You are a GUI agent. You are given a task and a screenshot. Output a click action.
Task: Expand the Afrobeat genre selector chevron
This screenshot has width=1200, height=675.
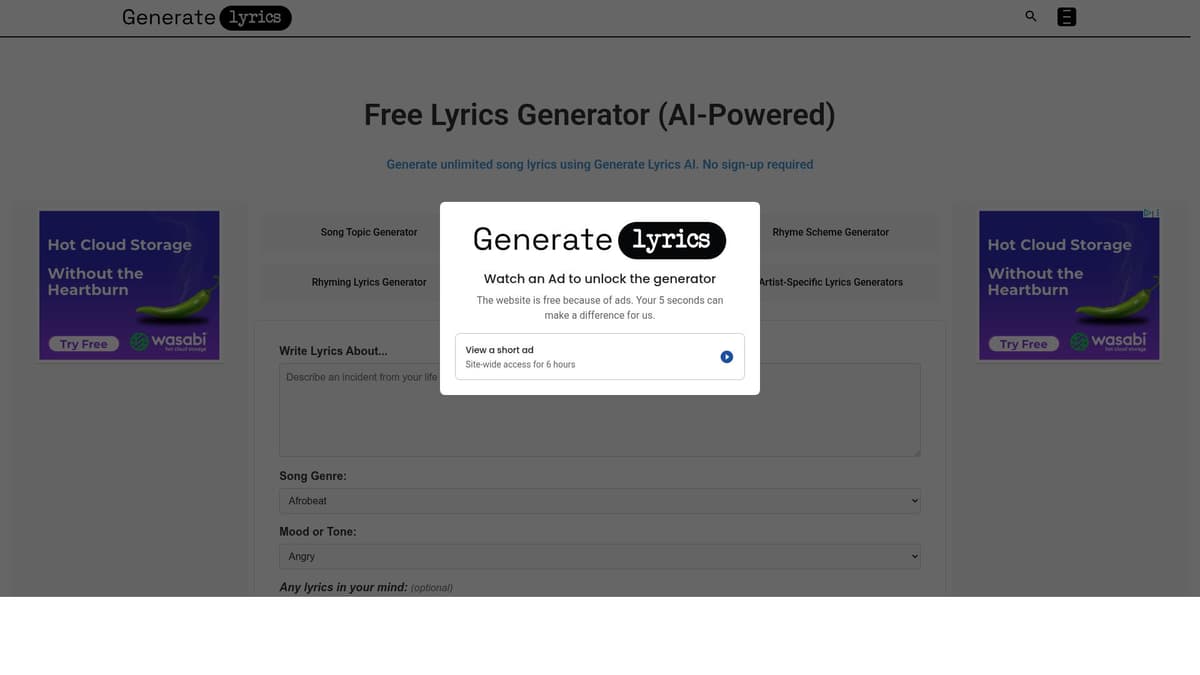pos(911,500)
